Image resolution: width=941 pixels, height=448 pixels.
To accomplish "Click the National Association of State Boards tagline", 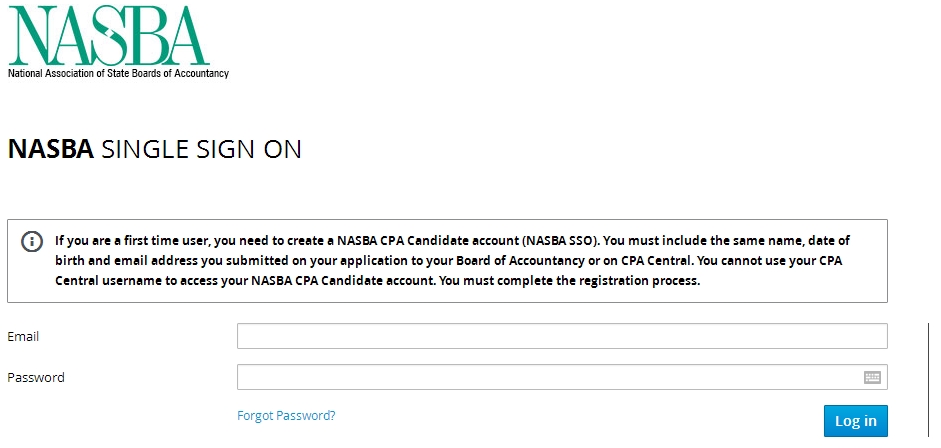I will point(118,73).
